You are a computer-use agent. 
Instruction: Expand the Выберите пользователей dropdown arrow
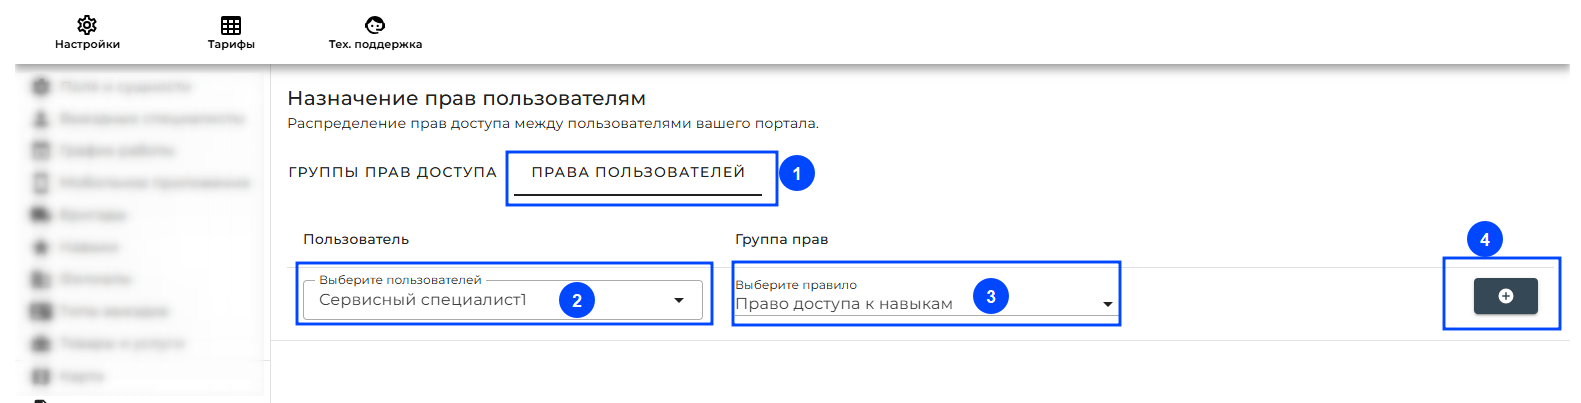pos(679,300)
